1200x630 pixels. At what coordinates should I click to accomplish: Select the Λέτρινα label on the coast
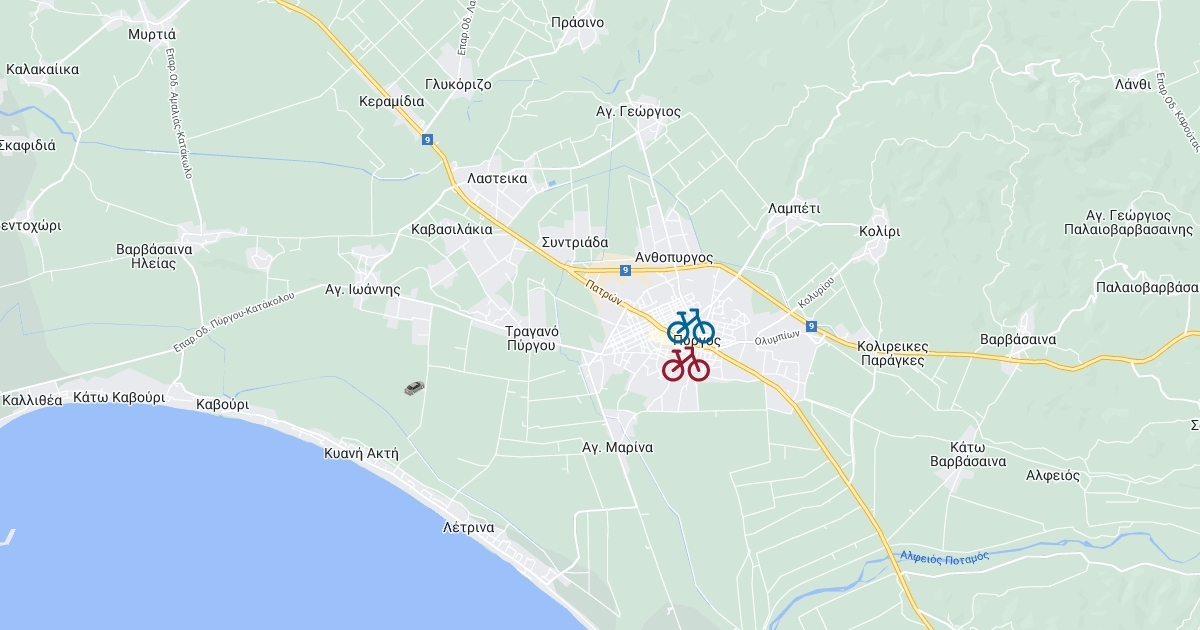tap(469, 527)
